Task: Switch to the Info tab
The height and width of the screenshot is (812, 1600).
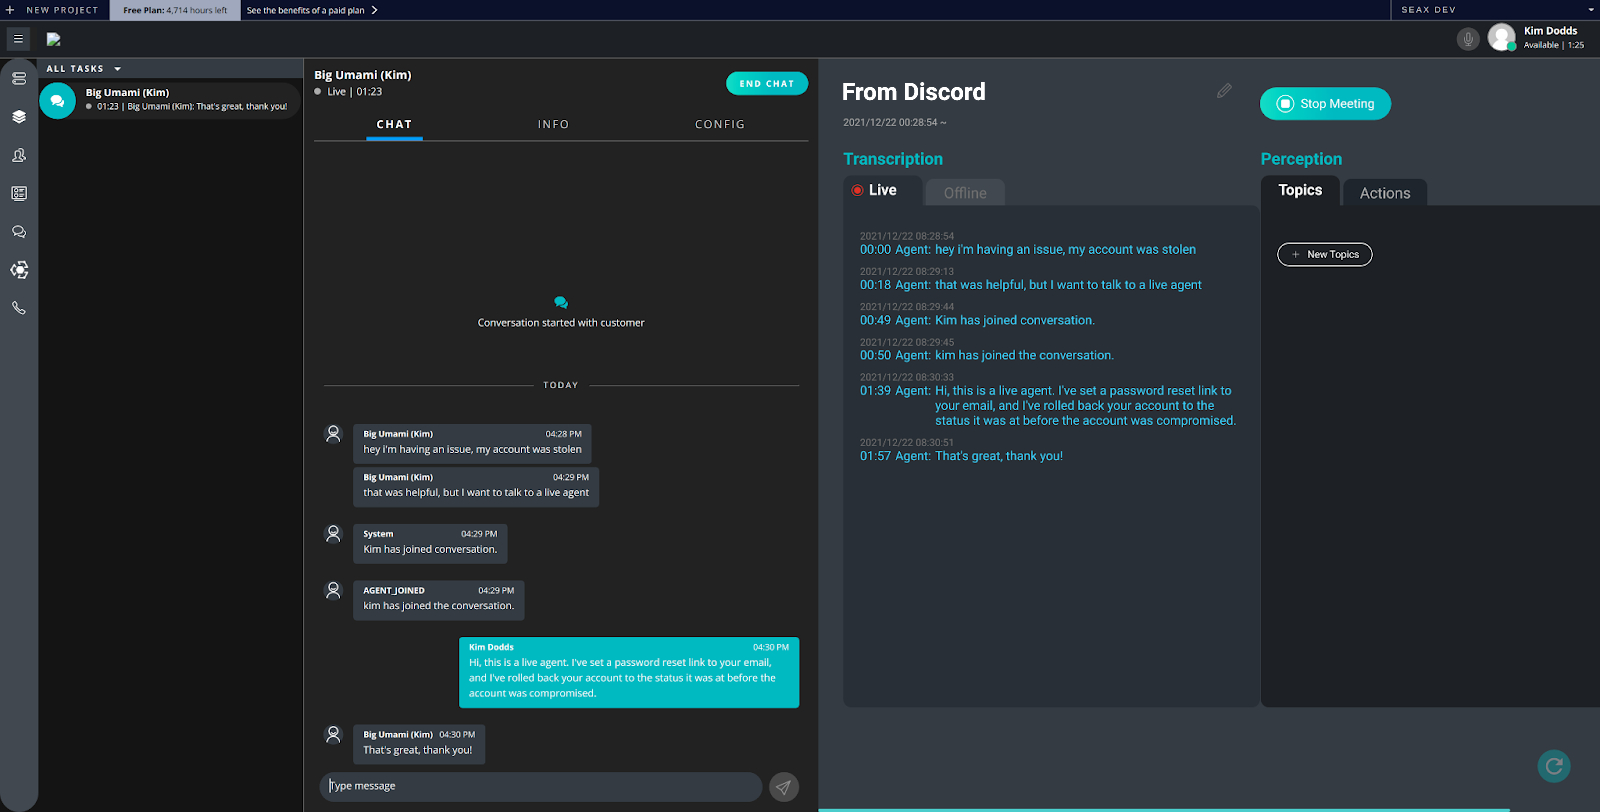Action: coord(553,125)
